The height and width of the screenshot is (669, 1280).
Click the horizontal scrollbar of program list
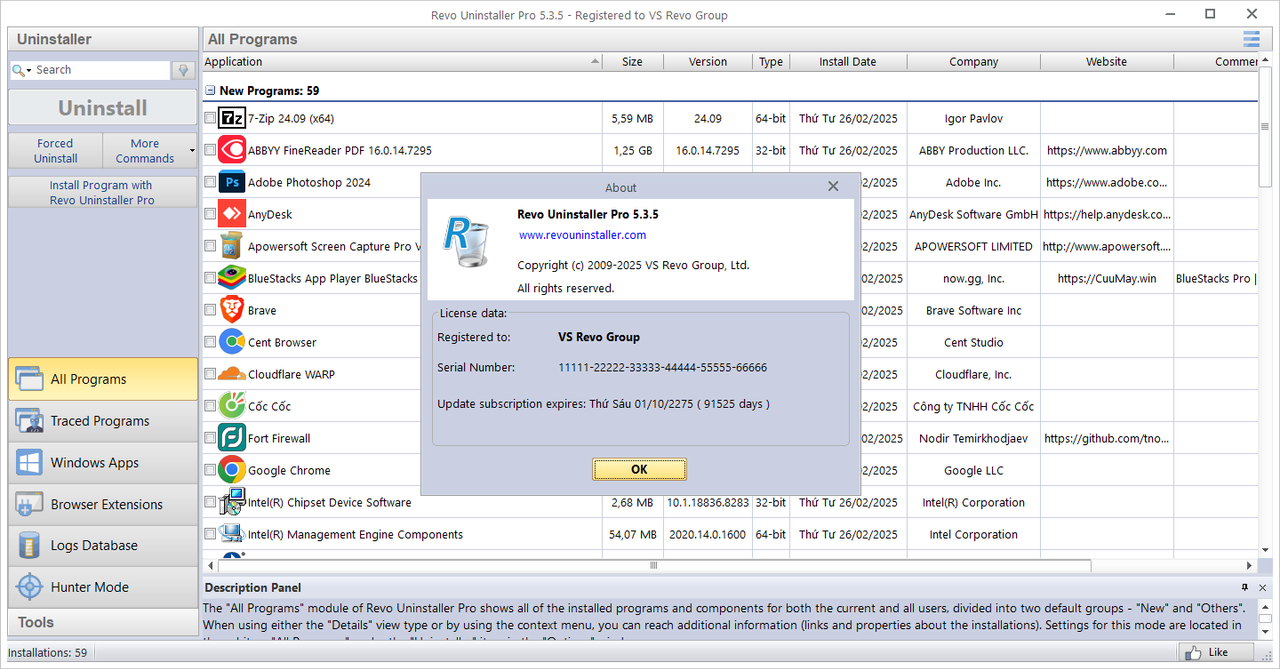coord(653,566)
